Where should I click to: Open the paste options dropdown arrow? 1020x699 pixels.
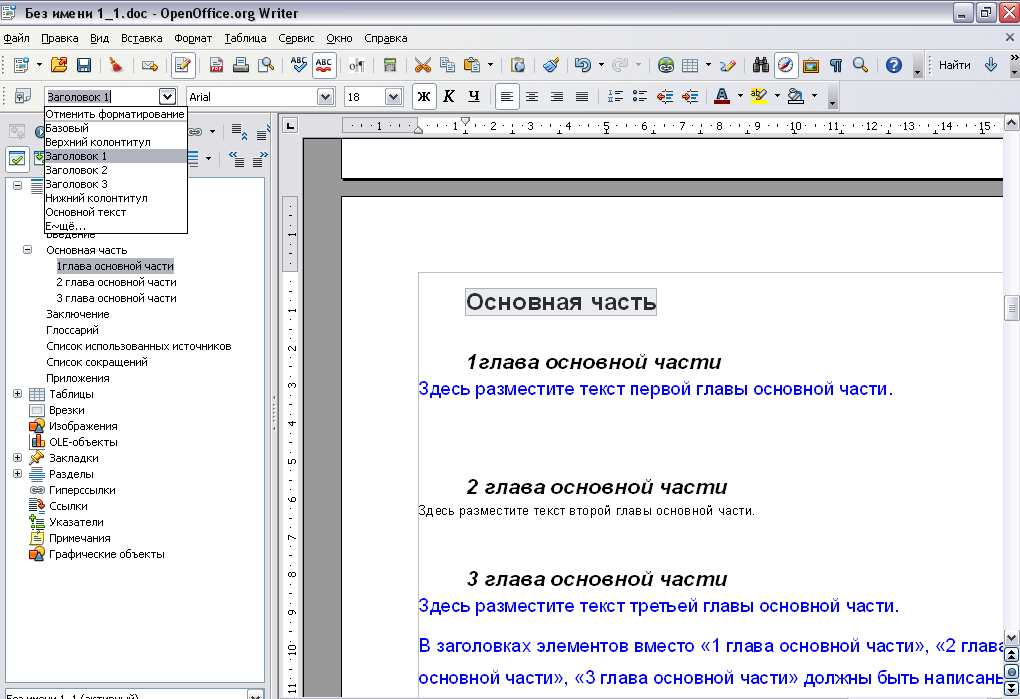pos(490,65)
